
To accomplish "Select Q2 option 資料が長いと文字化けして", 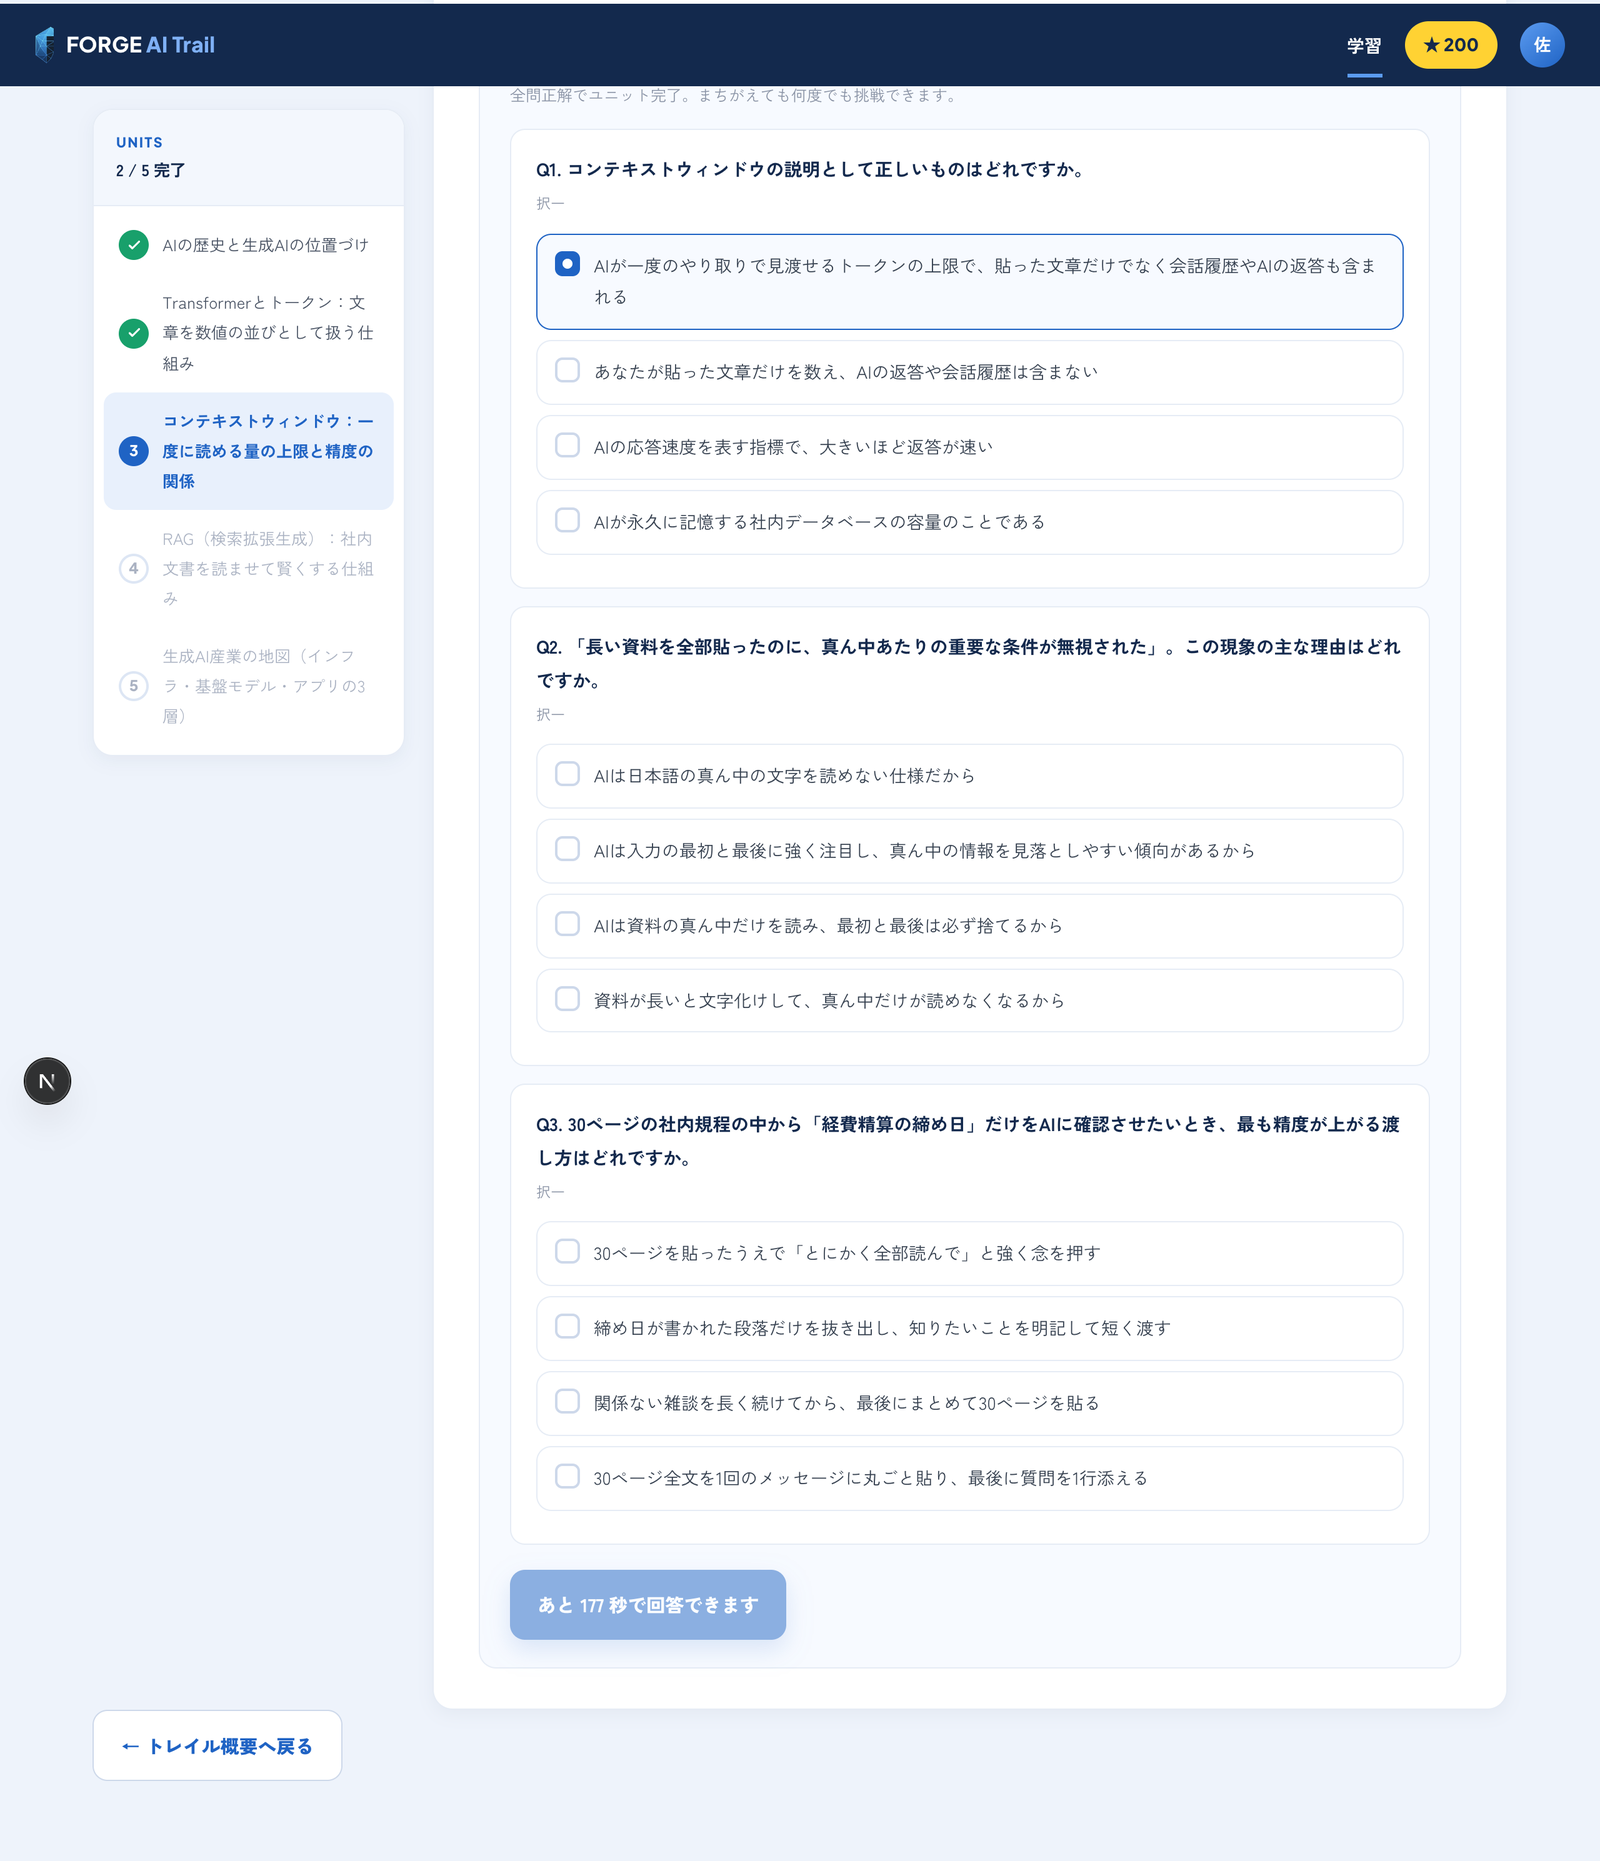I will (x=969, y=1000).
